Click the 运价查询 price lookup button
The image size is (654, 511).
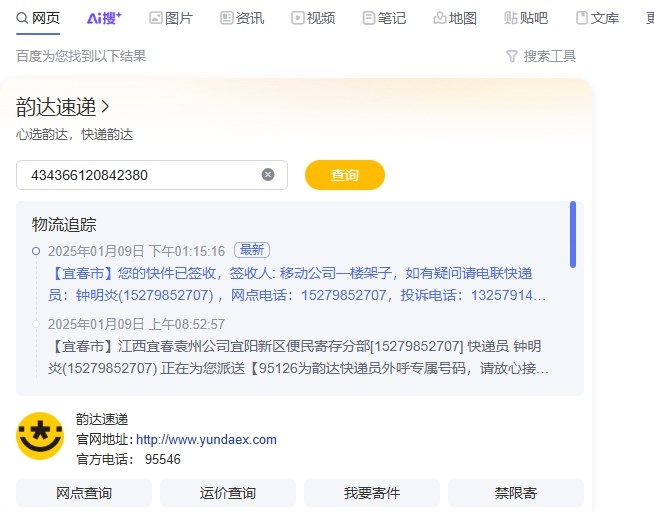pyautogui.click(x=228, y=493)
